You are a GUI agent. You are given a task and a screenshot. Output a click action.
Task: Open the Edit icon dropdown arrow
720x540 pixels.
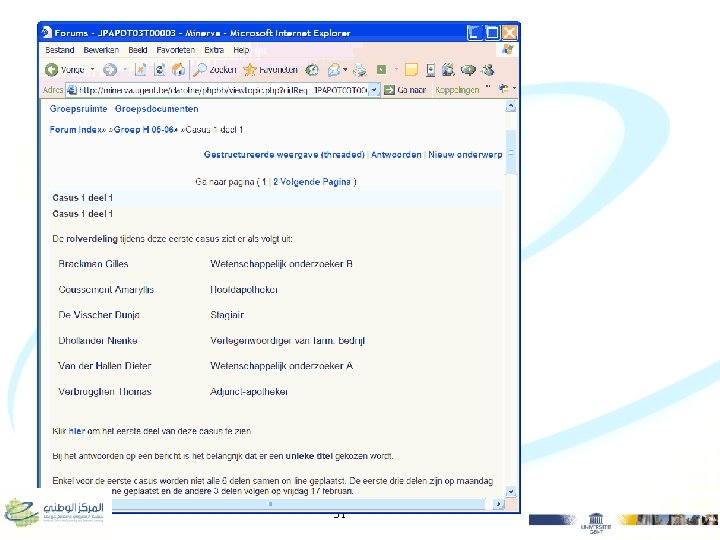396,70
